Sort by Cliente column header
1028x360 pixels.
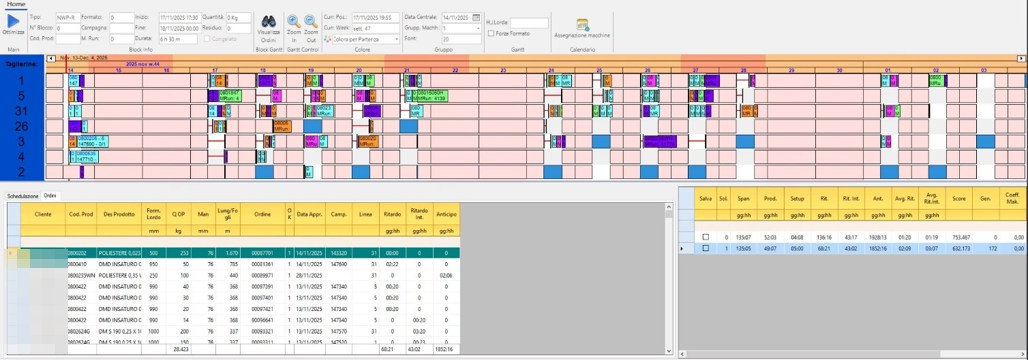point(43,214)
